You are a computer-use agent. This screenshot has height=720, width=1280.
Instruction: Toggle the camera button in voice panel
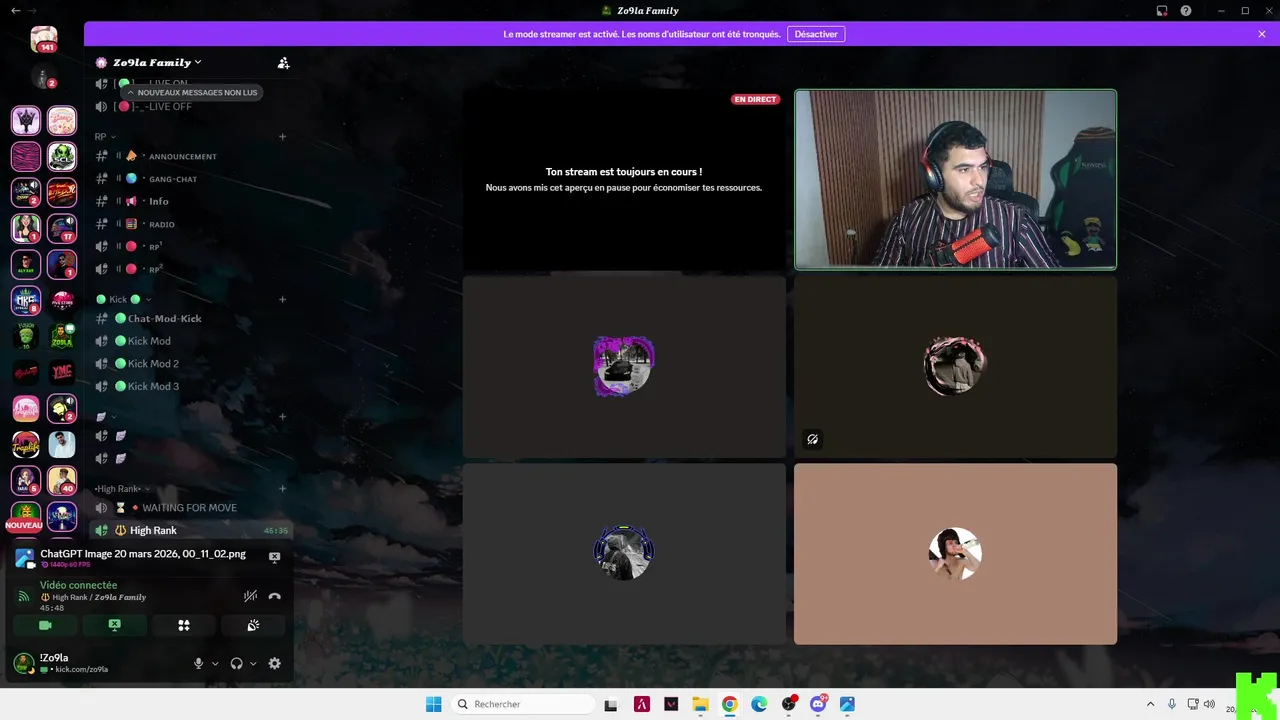[x=45, y=625]
